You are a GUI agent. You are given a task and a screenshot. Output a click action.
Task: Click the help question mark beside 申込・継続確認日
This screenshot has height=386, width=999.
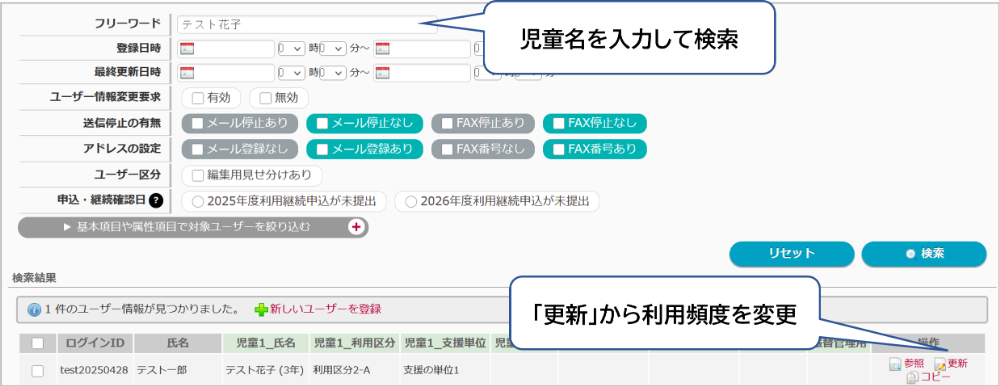156,201
